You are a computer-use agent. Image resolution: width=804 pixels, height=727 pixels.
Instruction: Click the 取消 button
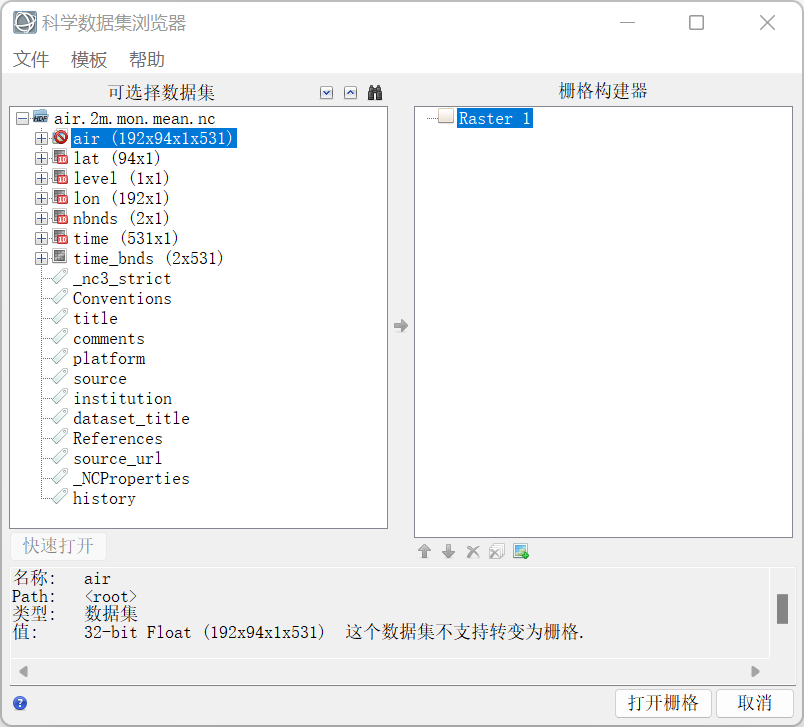755,702
